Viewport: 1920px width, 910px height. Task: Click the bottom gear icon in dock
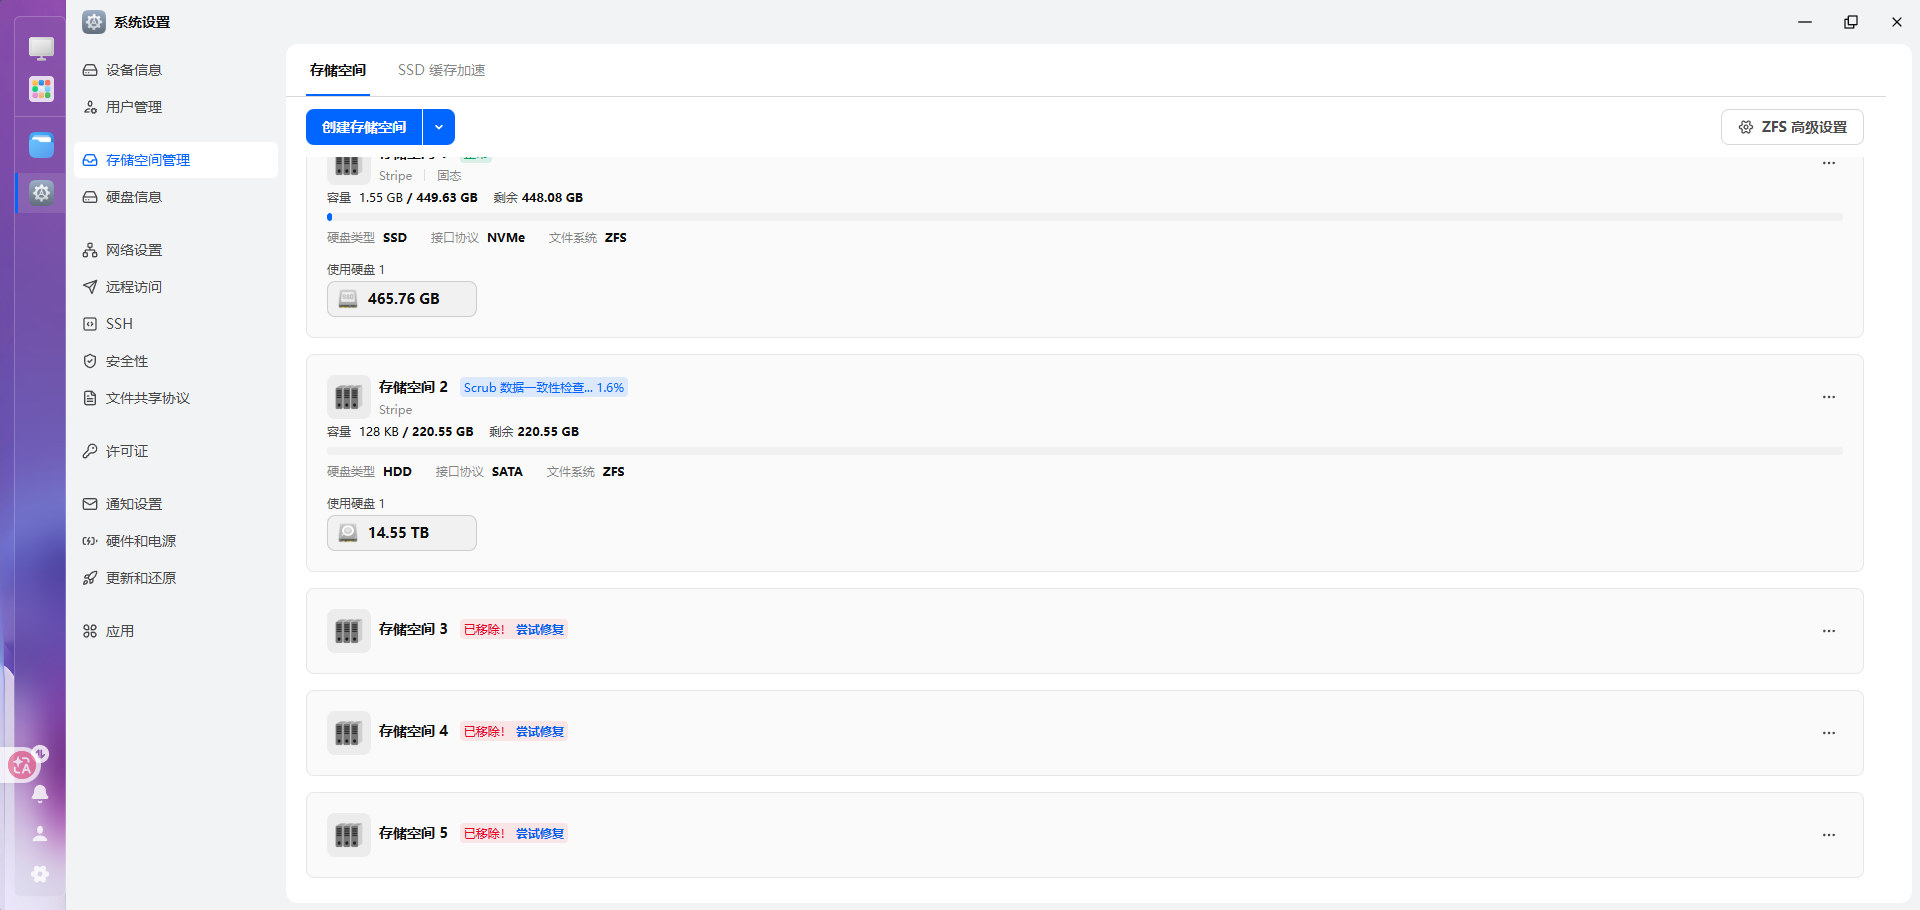tap(40, 874)
